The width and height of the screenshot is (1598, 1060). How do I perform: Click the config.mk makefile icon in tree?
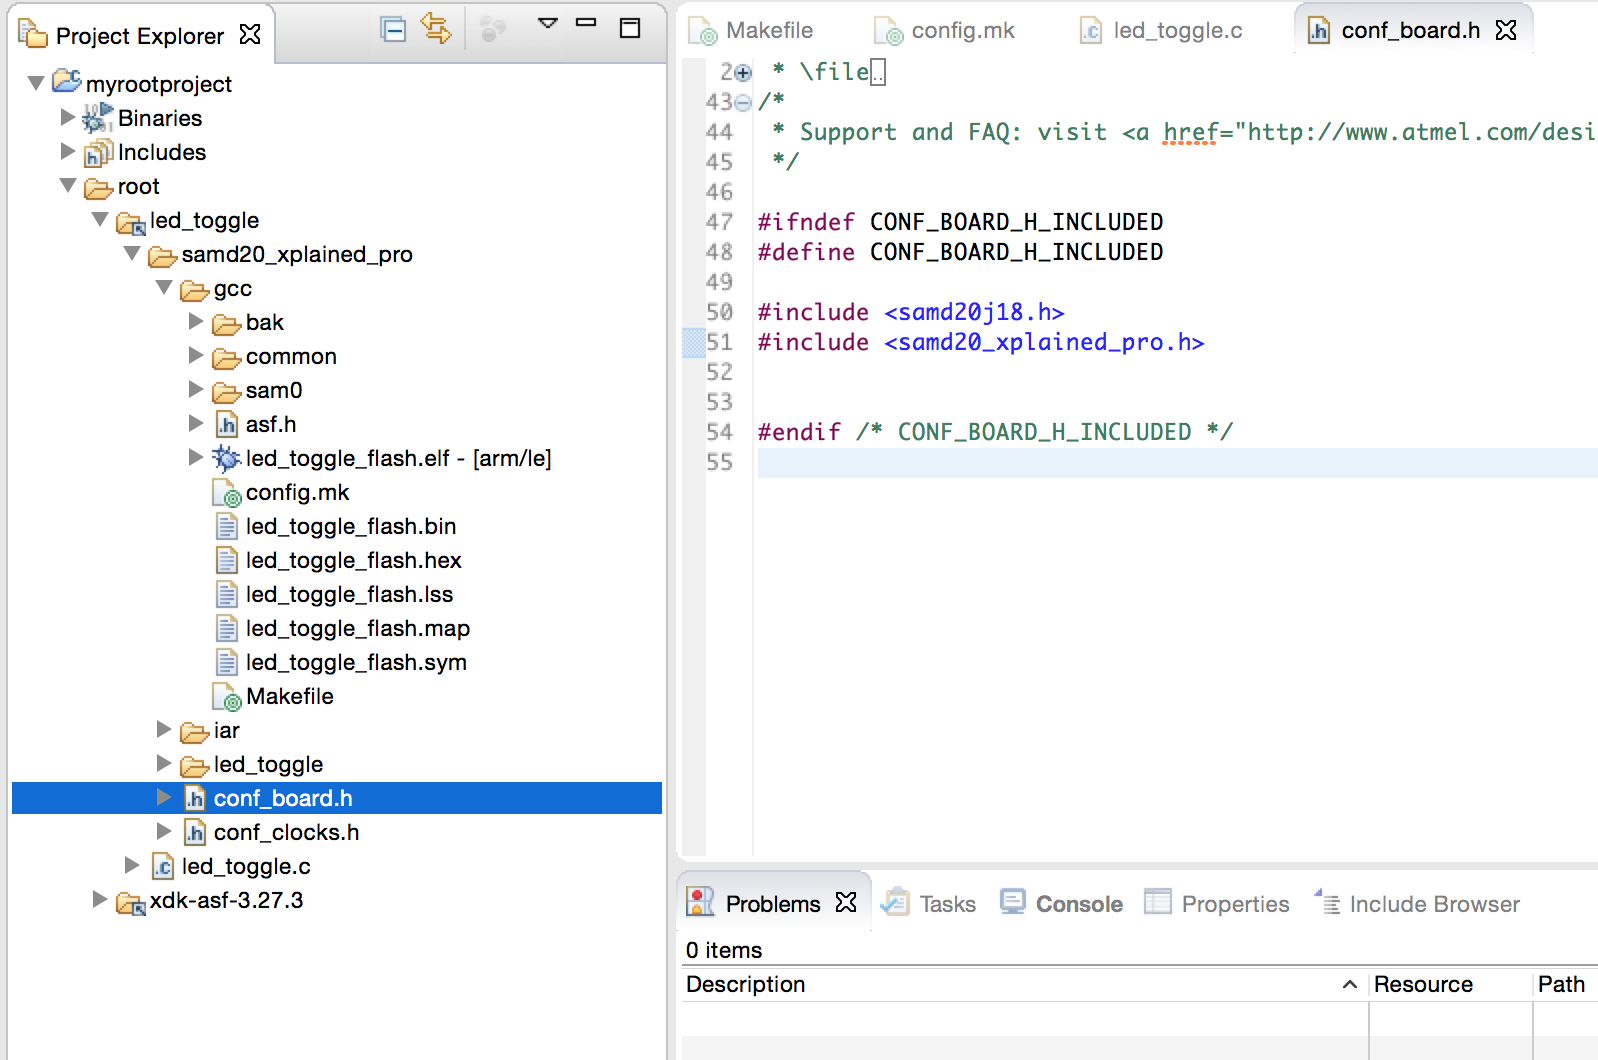coord(227,493)
